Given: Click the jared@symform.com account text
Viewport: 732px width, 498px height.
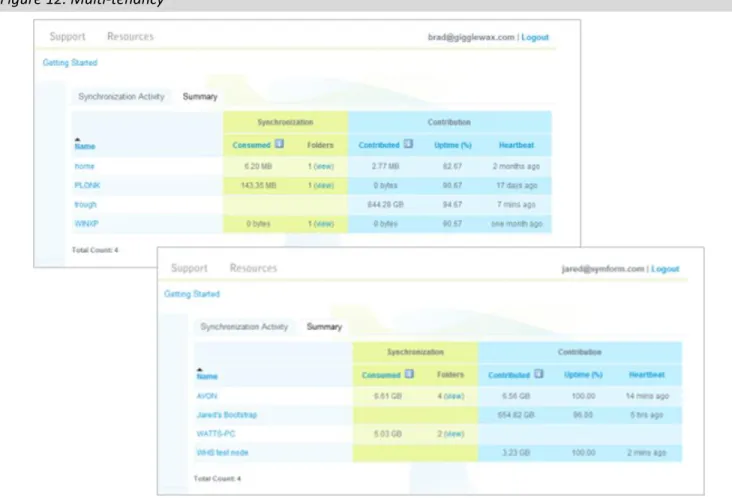Looking at the screenshot, I should point(603,269).
